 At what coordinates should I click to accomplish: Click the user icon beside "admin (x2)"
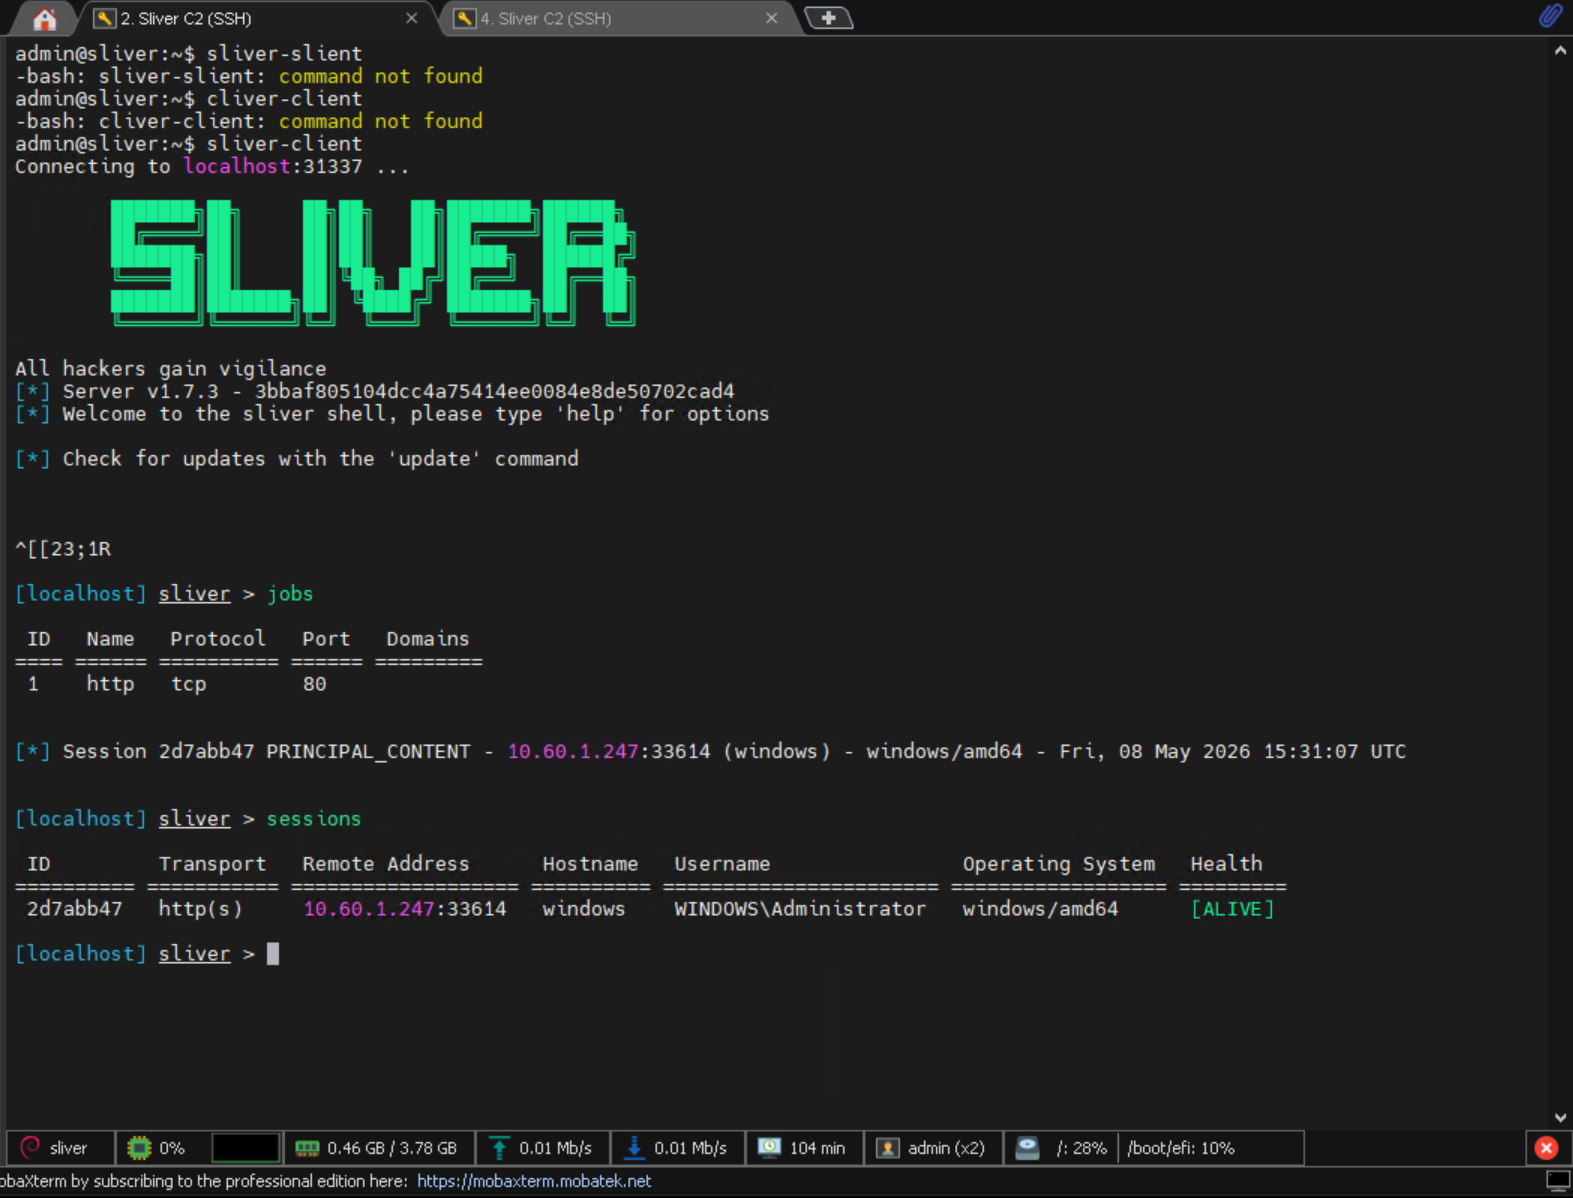888,1148
